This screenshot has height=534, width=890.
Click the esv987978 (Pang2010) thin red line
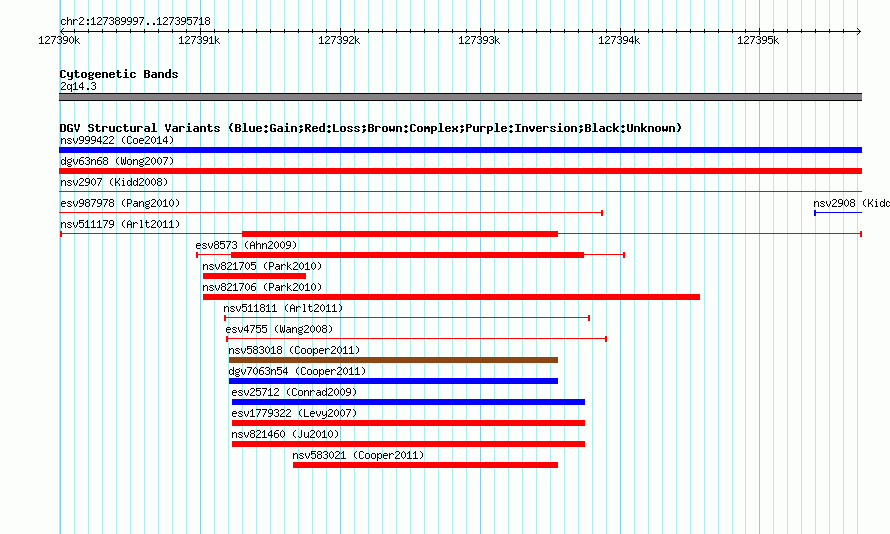331,213
